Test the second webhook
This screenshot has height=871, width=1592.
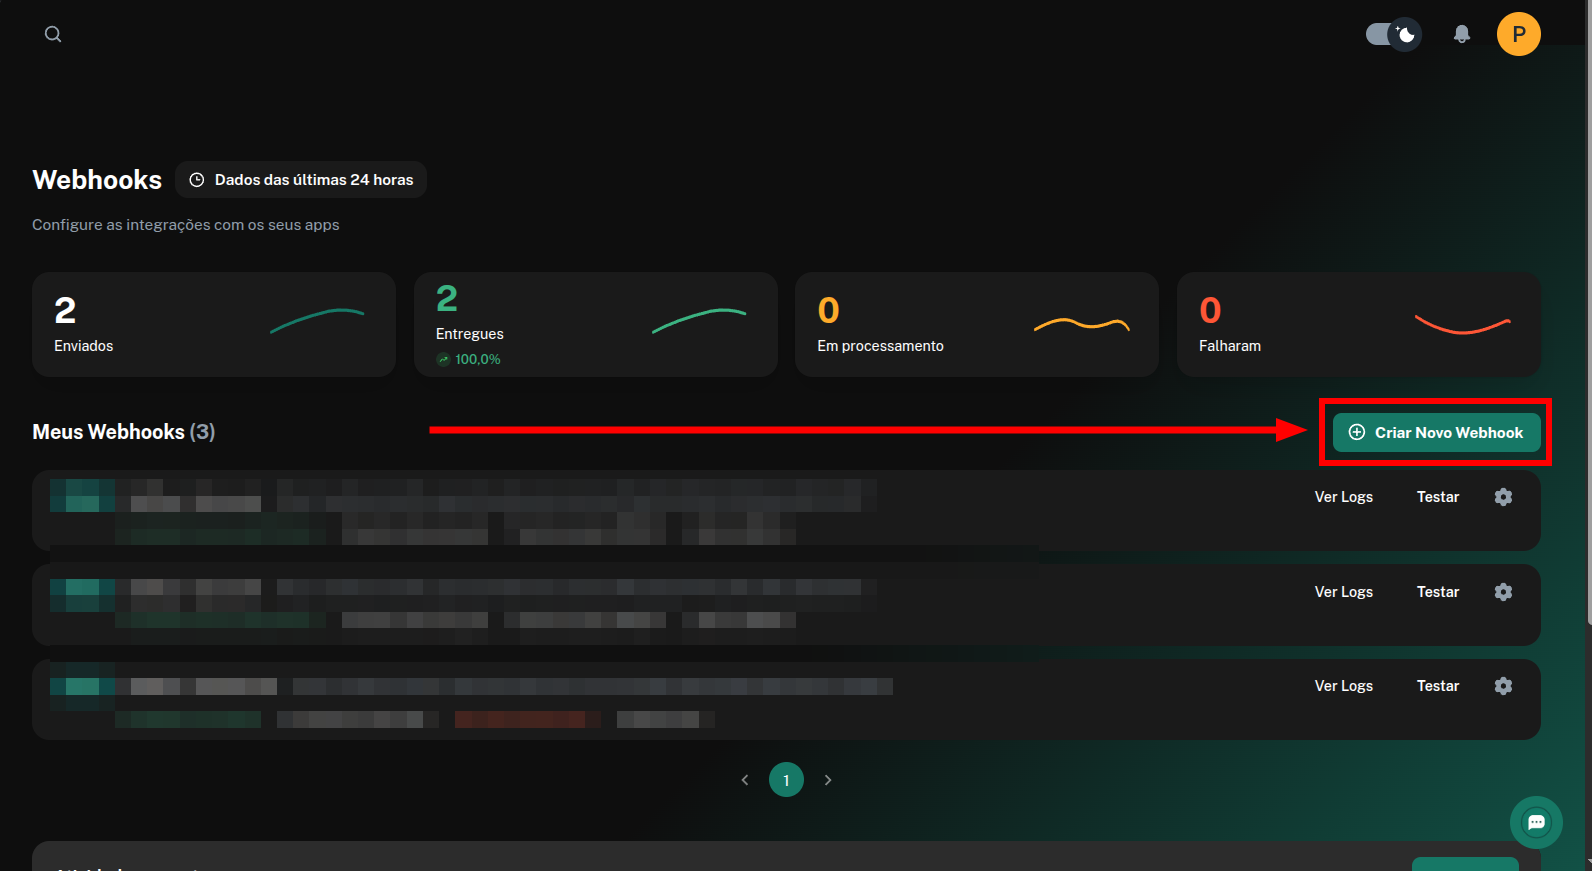[1438, 592]
